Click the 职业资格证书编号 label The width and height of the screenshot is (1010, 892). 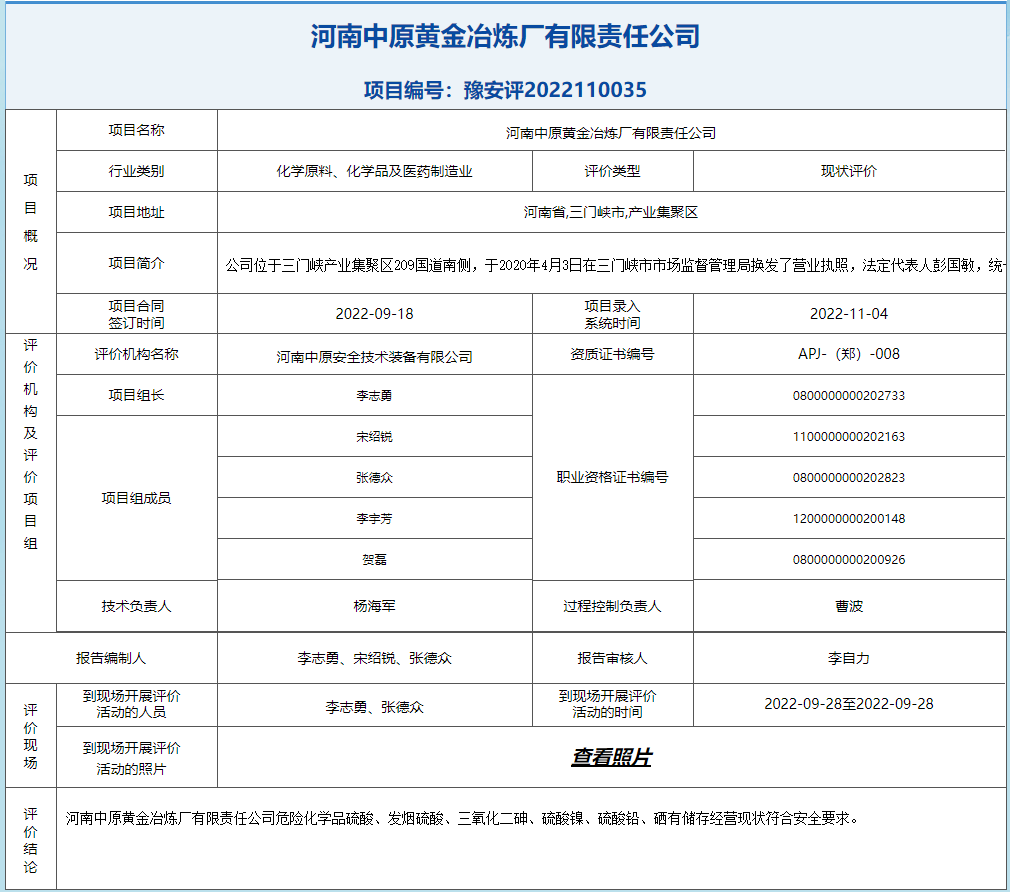[x=613, y=478]
